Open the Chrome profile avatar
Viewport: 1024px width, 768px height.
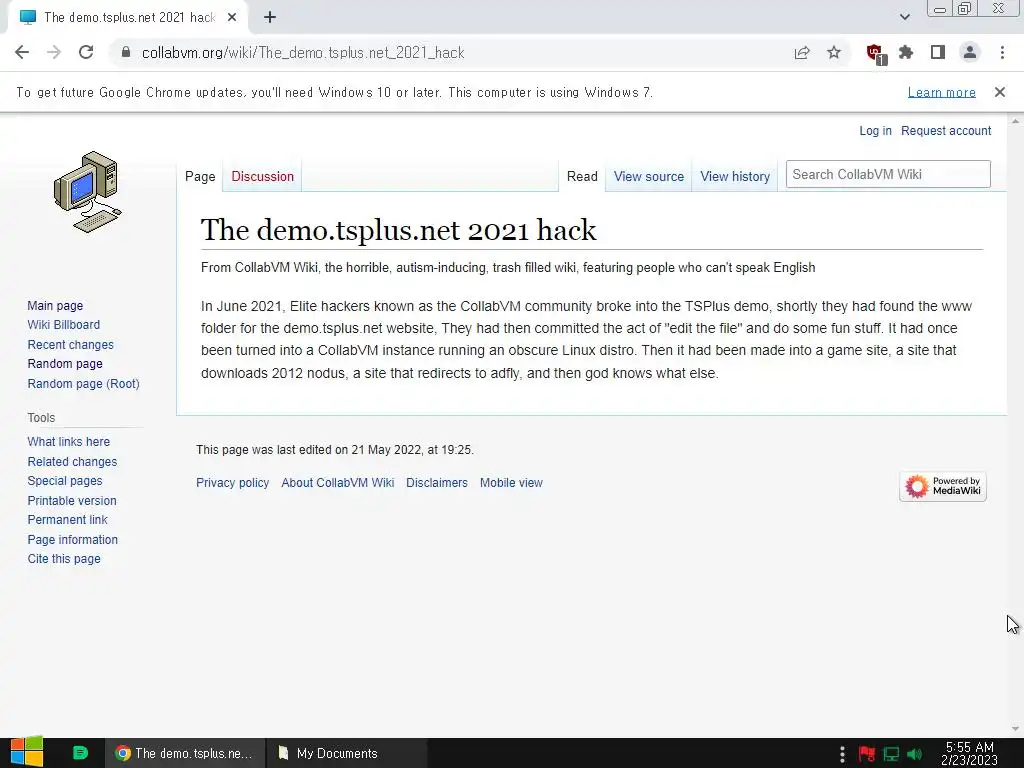click(x=970, y=53)
